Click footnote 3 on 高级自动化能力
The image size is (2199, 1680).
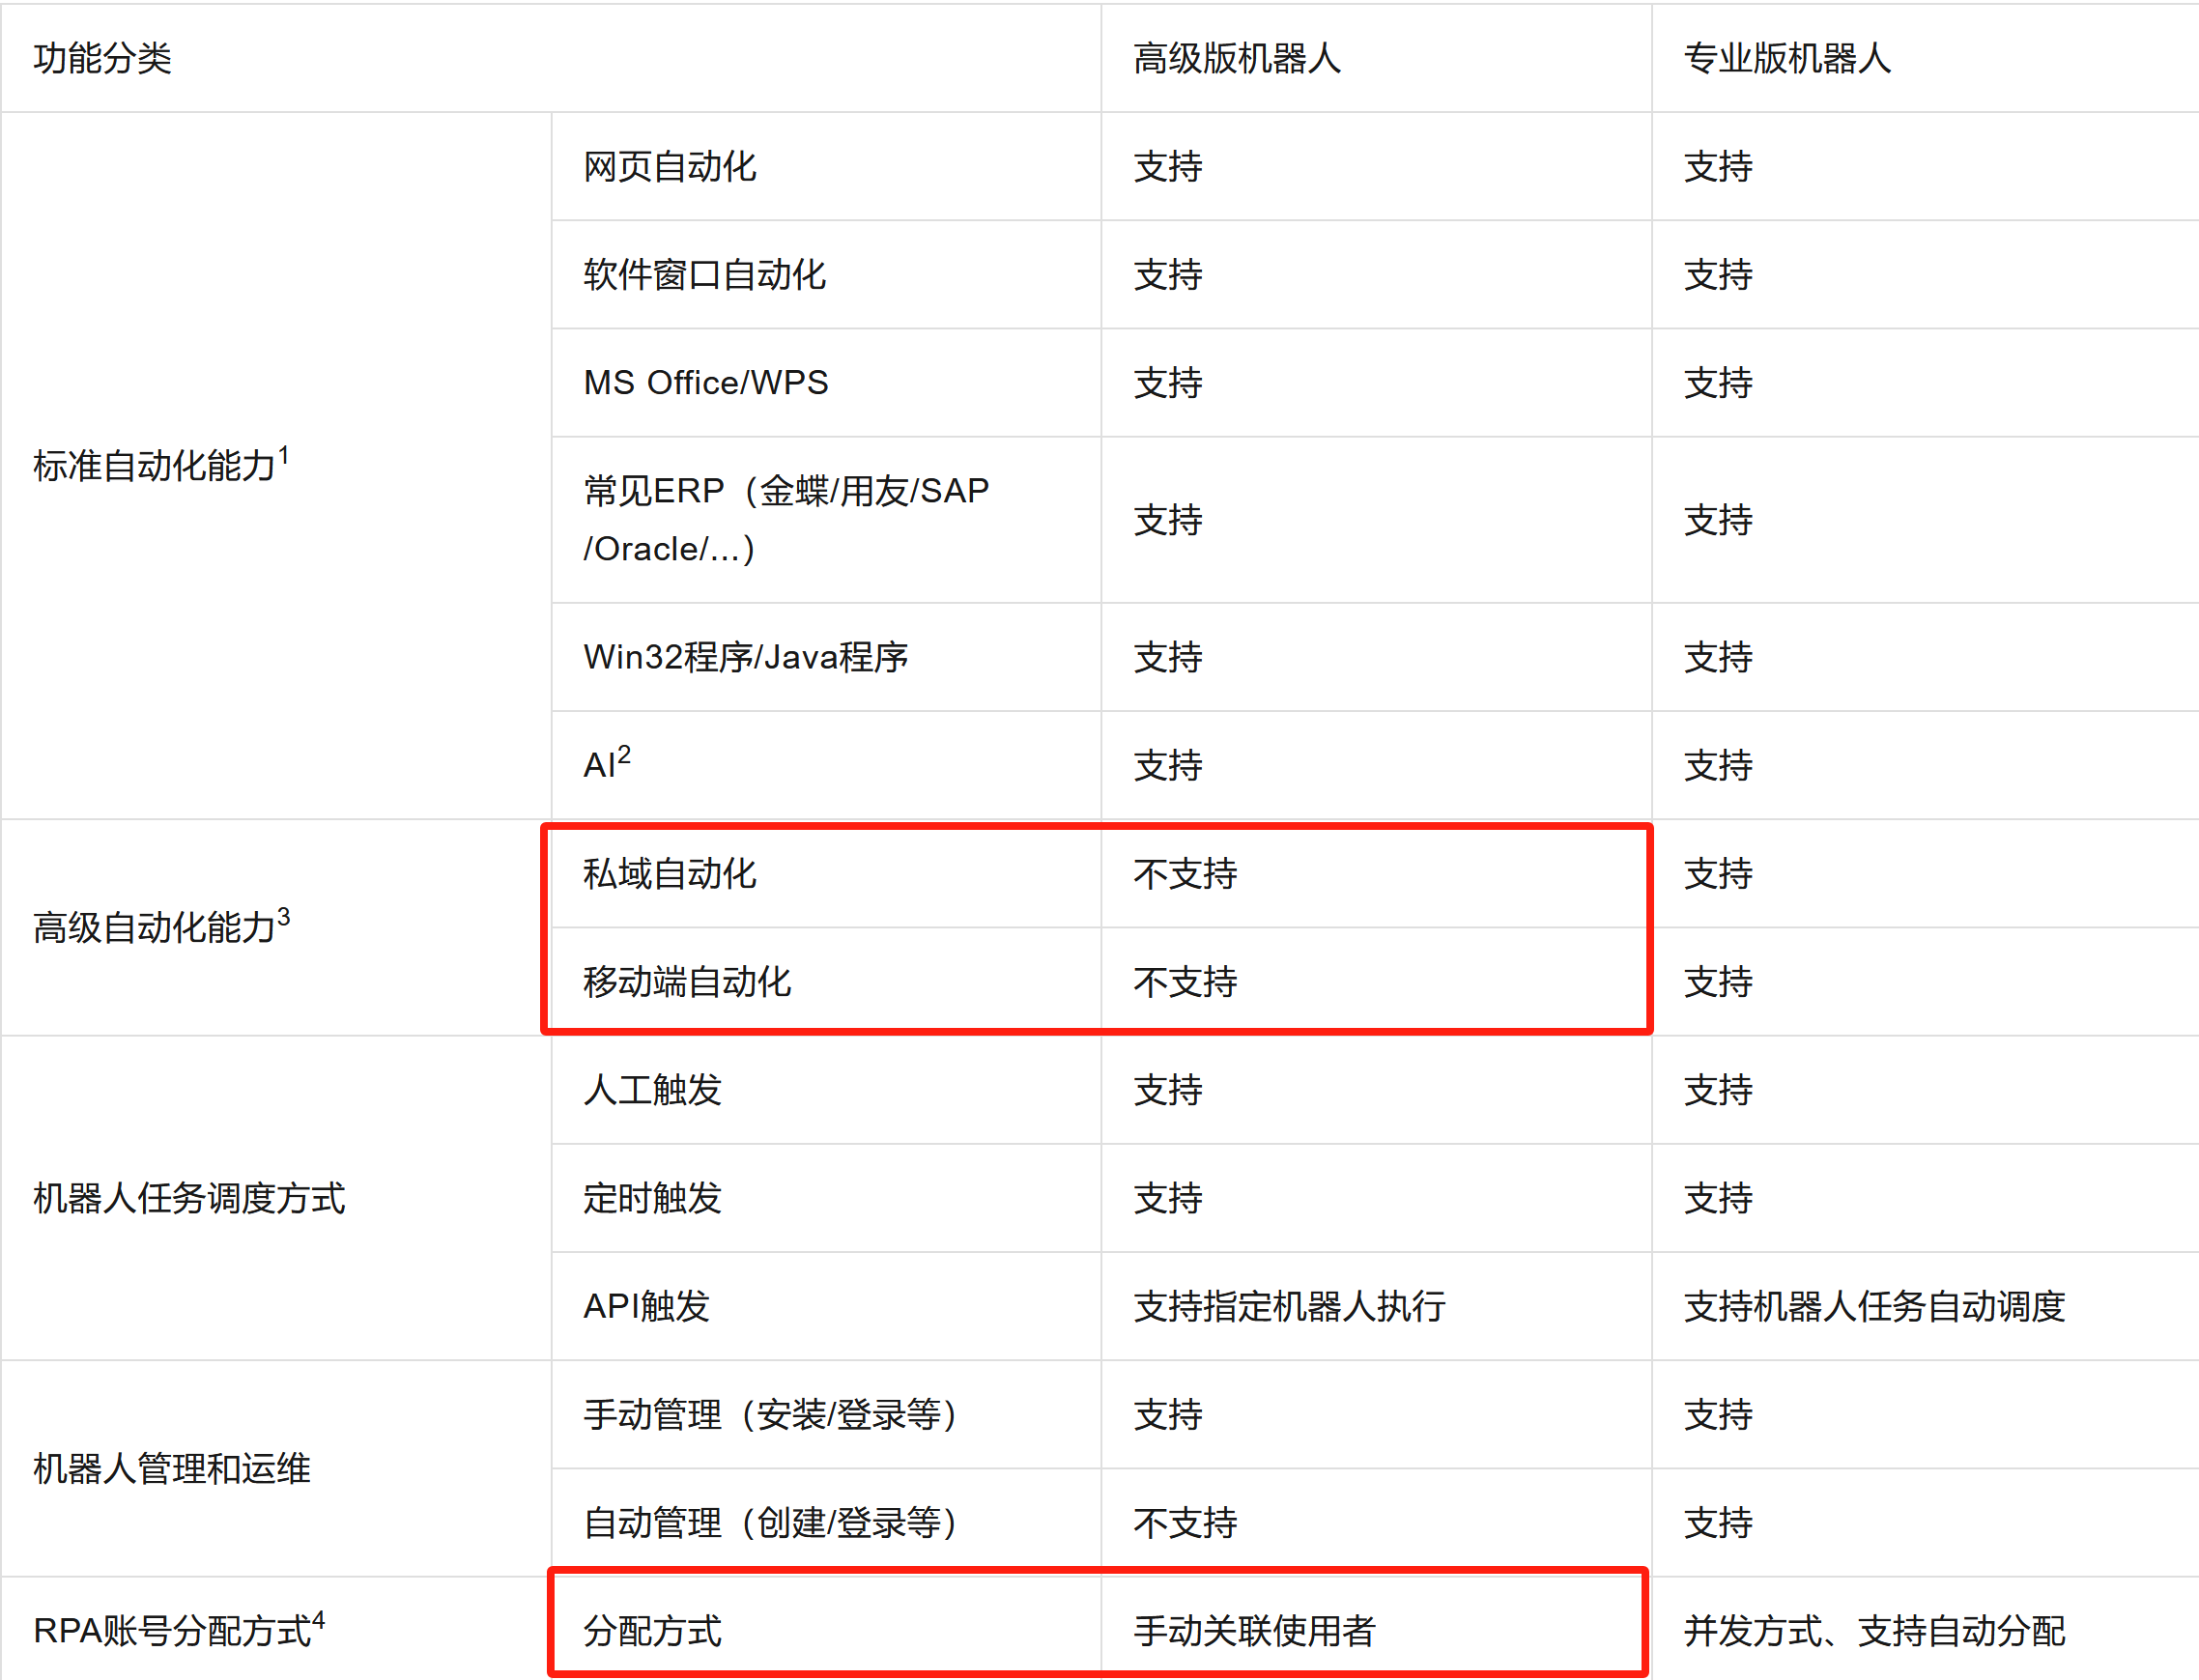point(284,917)
